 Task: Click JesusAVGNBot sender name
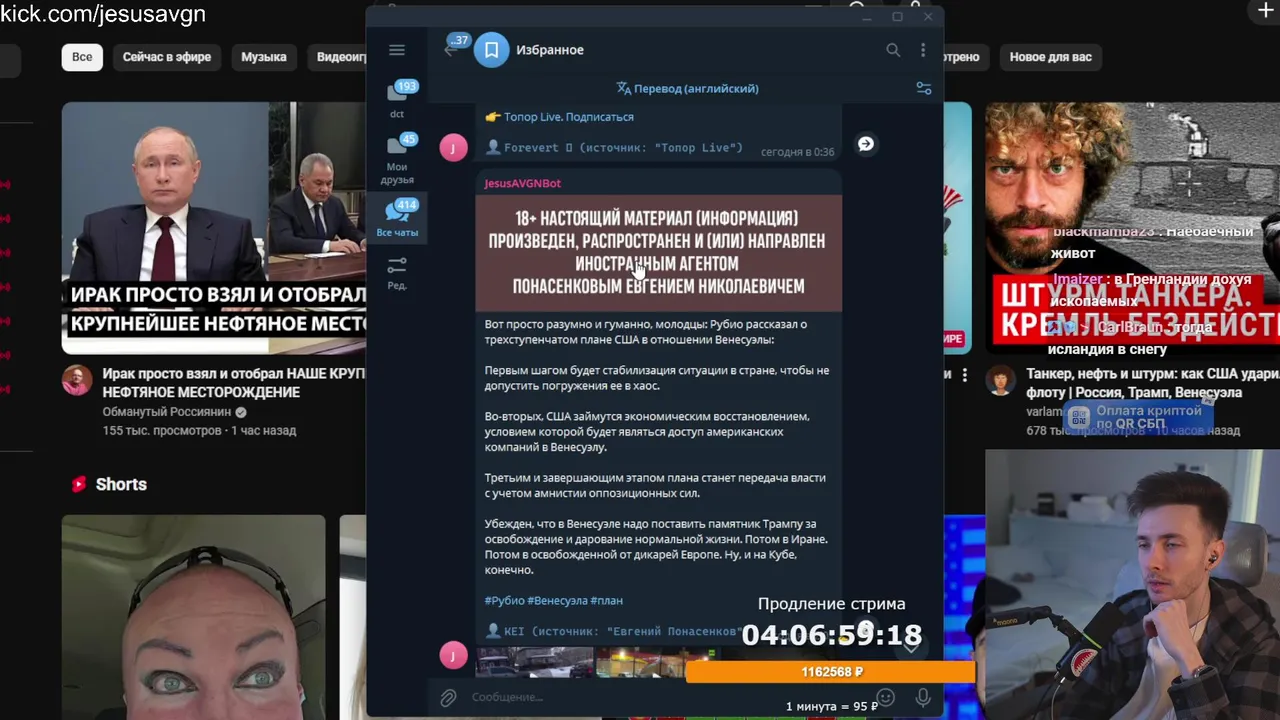523,183
